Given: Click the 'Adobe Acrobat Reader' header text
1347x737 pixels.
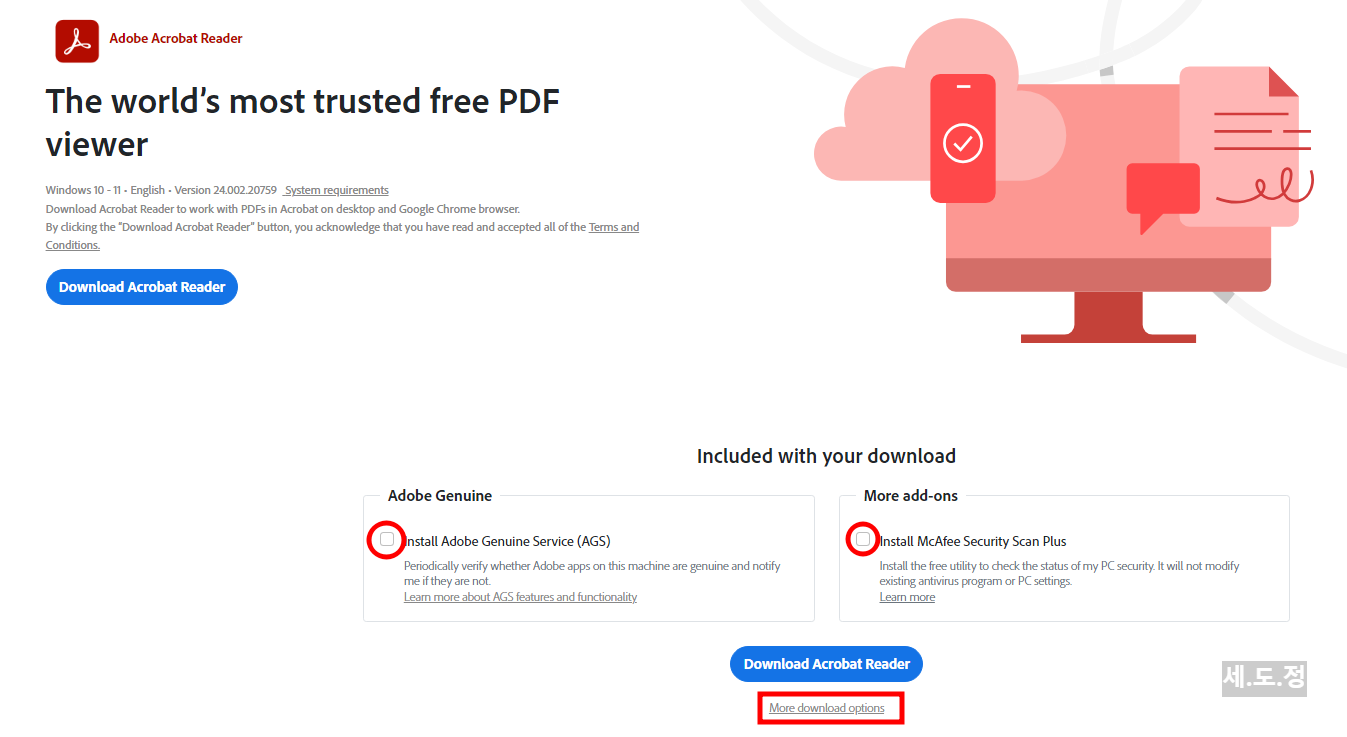Looking at the screenshot, I should [176, 38].
